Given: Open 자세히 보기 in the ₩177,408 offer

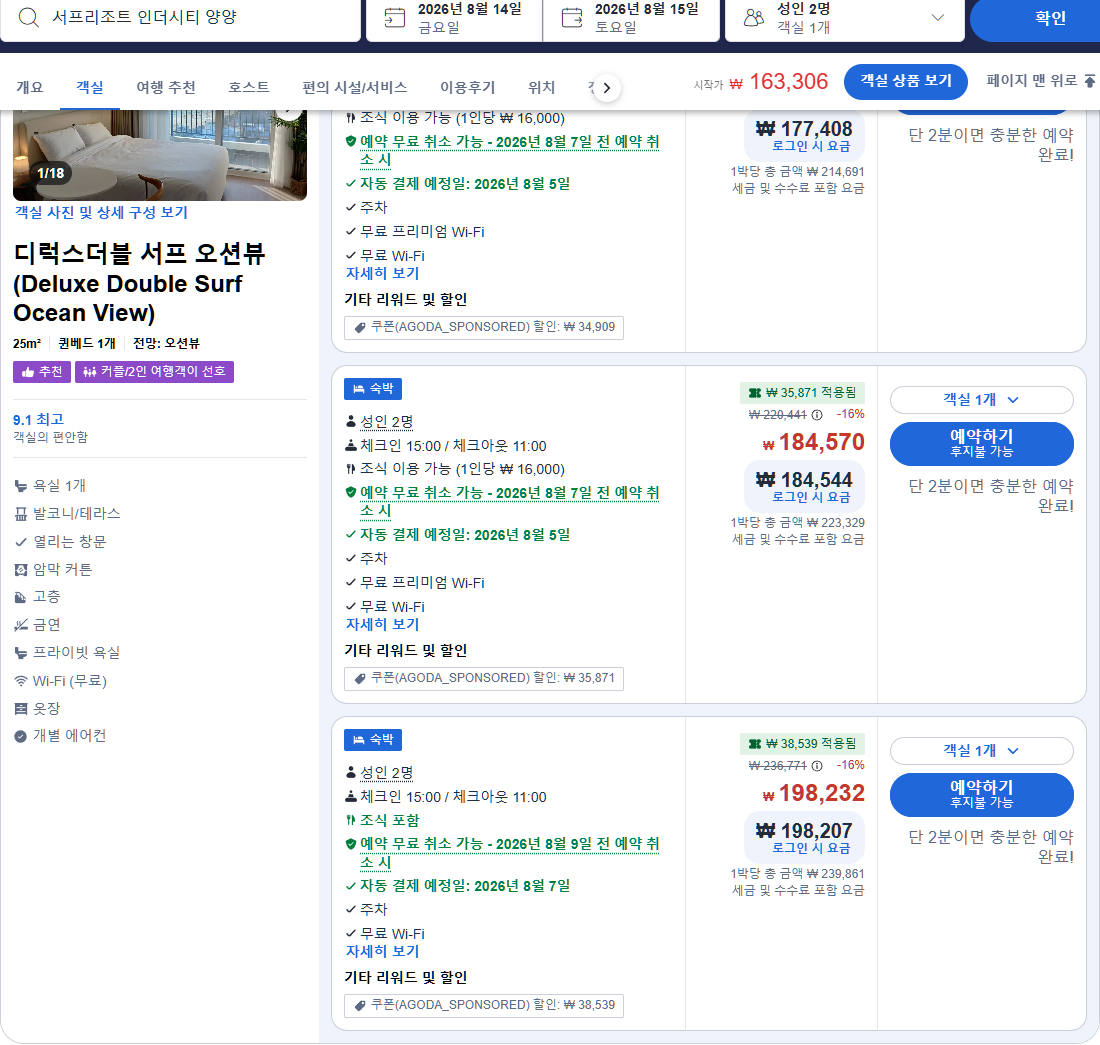Looking at the screenshot, I should coord(382,274).
